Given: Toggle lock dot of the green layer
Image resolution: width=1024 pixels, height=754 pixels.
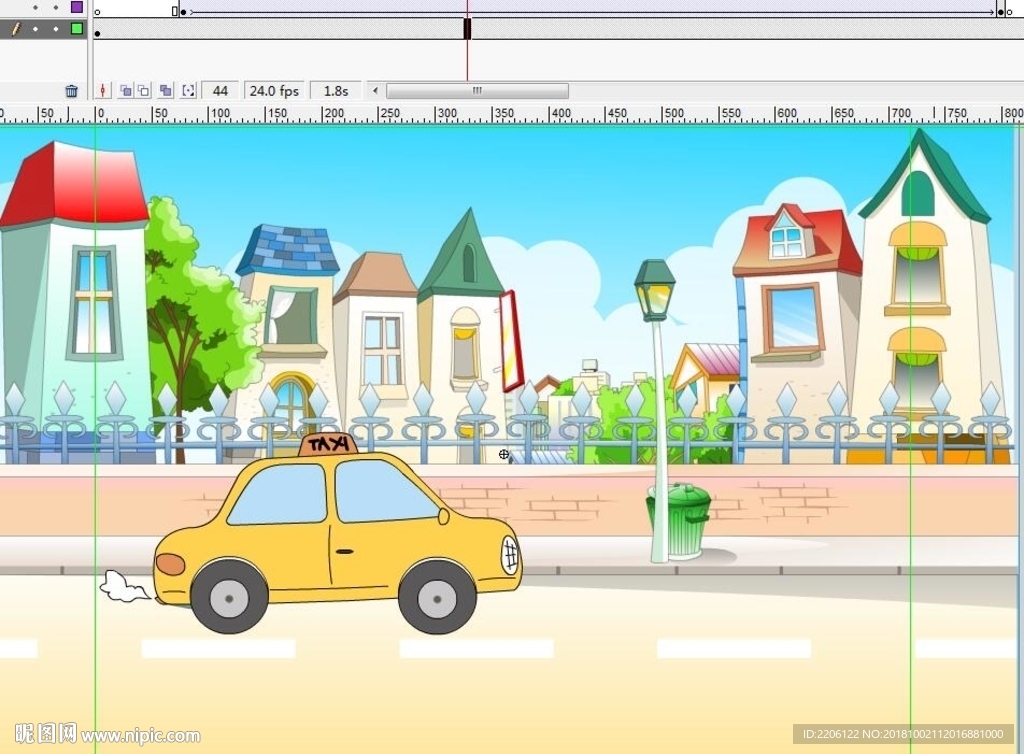Looking at the screenshot, I should pyautogui.click(x=54, y=29).
